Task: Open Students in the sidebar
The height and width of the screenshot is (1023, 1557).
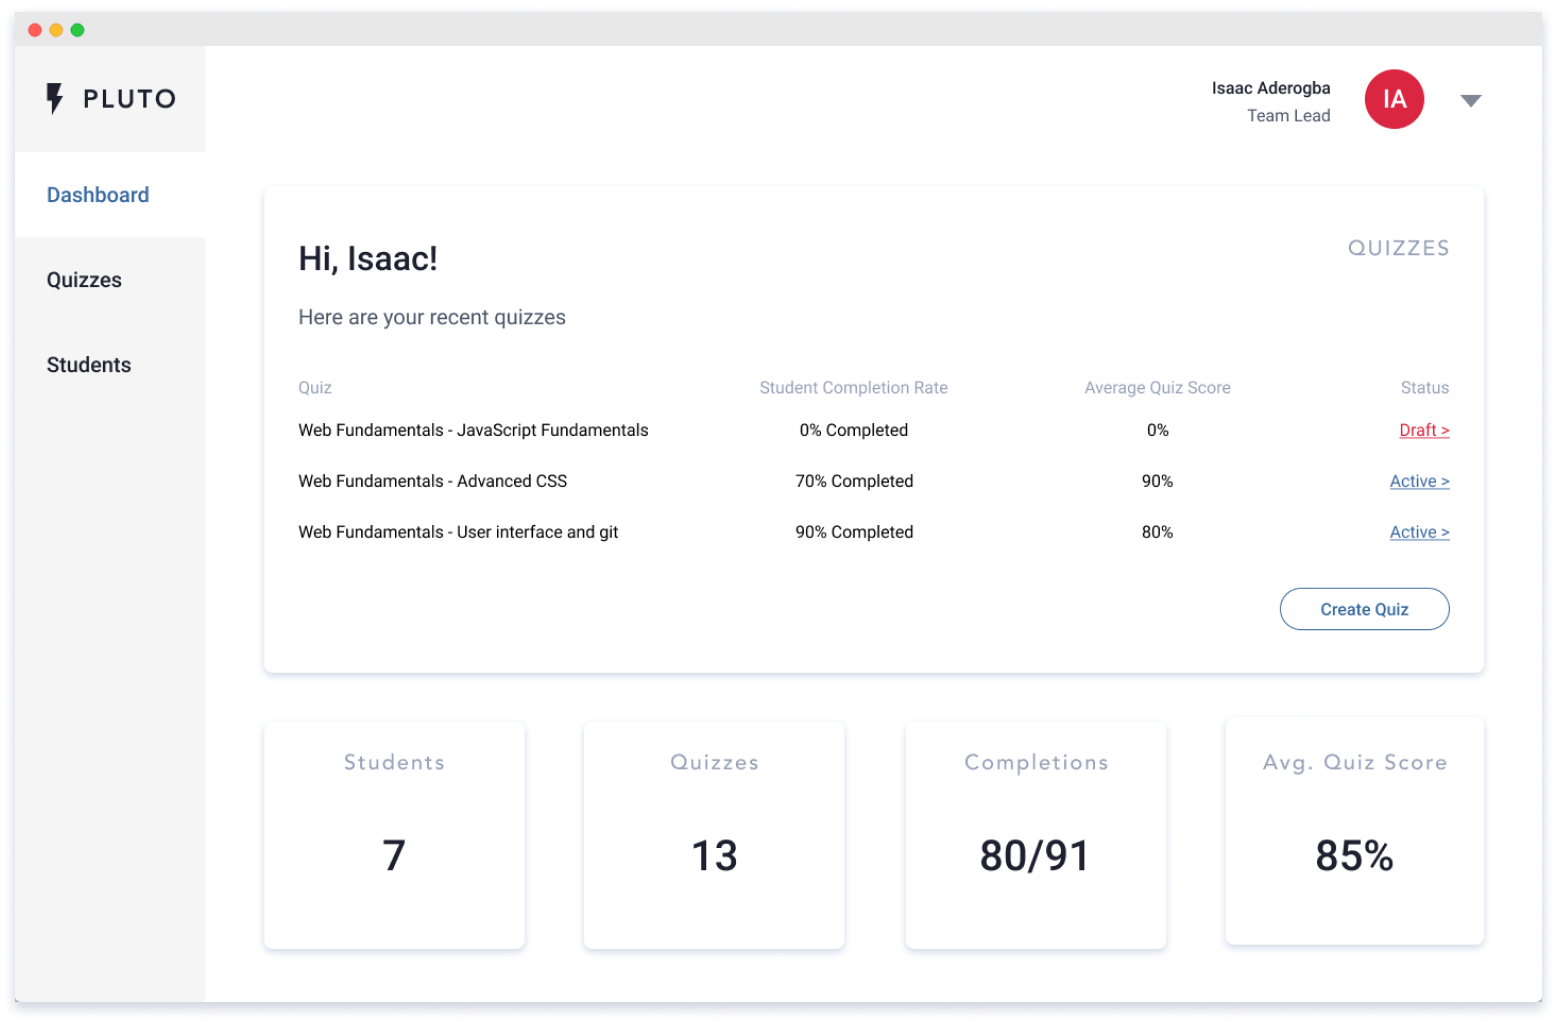Action: 89,365
